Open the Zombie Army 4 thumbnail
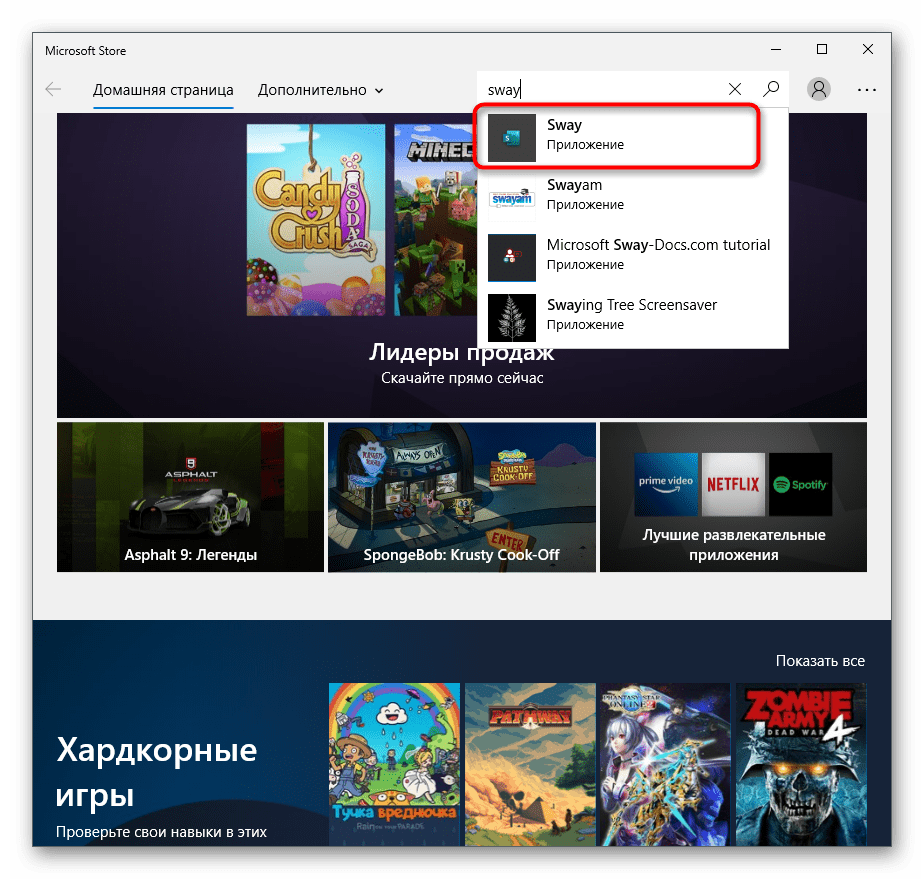Image resolution: width=924 pixels, height=879 pixels. 801,764
